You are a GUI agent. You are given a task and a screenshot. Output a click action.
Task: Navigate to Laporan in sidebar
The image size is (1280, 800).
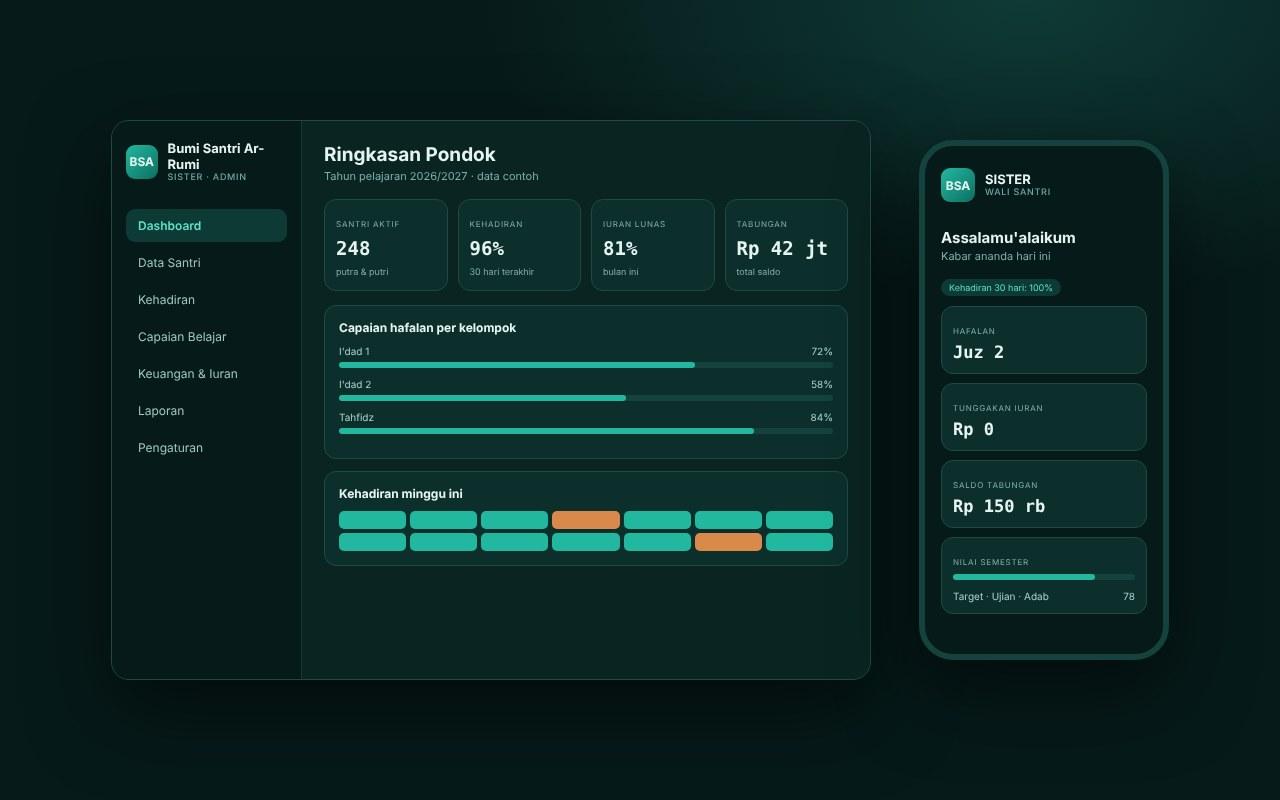pos(206,411)
